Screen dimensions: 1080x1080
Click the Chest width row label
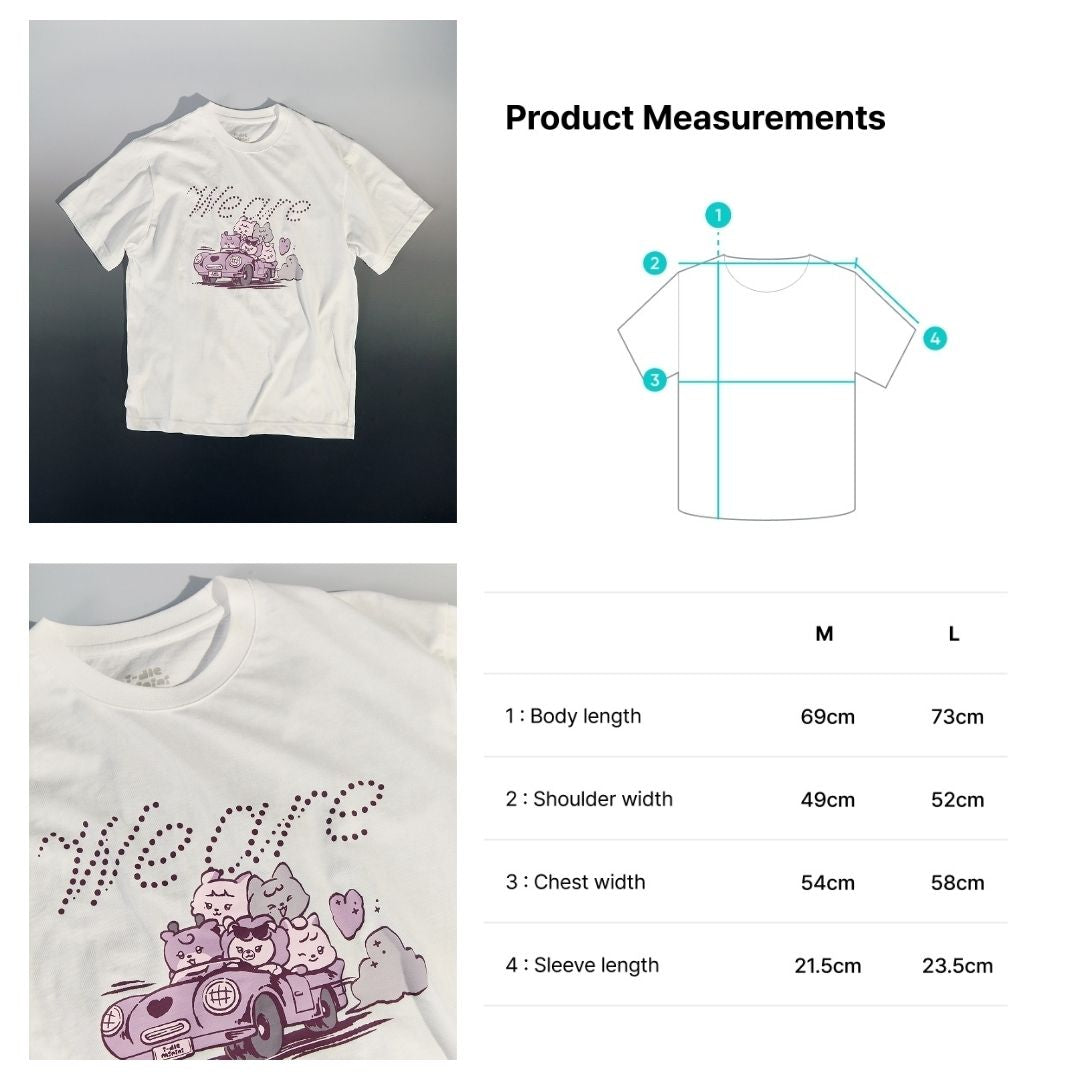point(575,882)
